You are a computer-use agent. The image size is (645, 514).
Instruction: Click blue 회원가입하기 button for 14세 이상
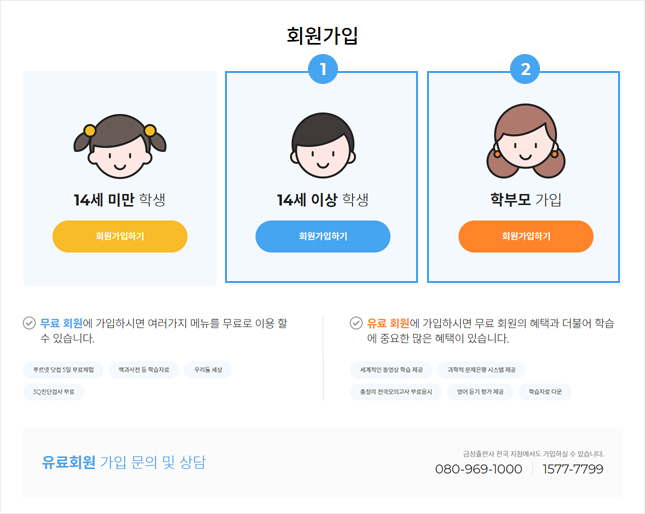(x=323, y=236)
